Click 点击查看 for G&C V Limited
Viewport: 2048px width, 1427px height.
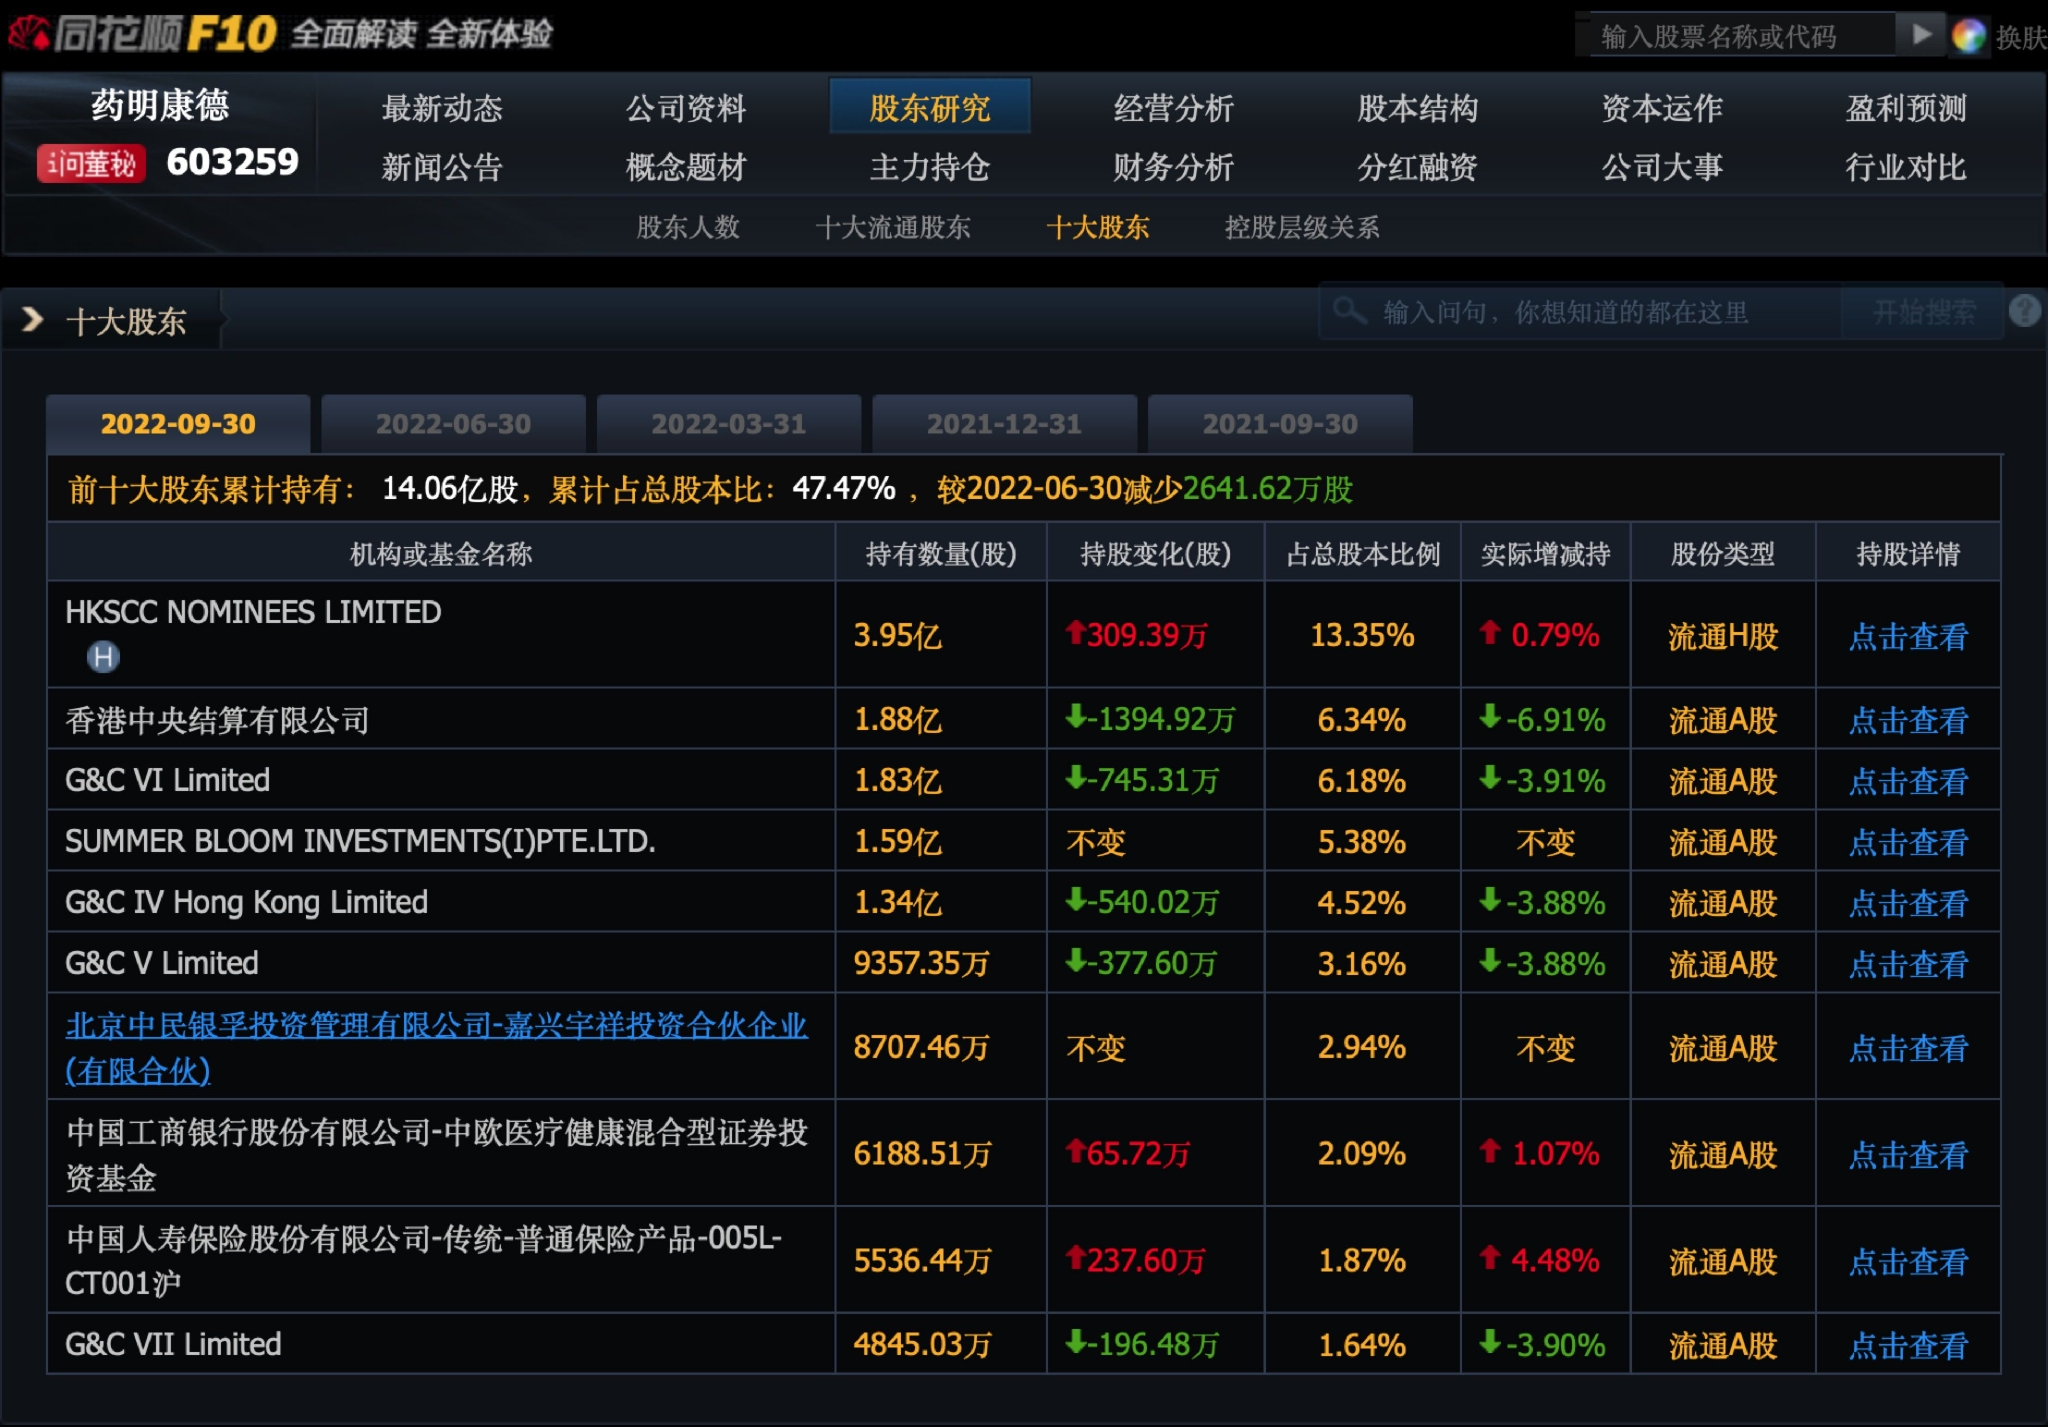(x=1908, y=964)
